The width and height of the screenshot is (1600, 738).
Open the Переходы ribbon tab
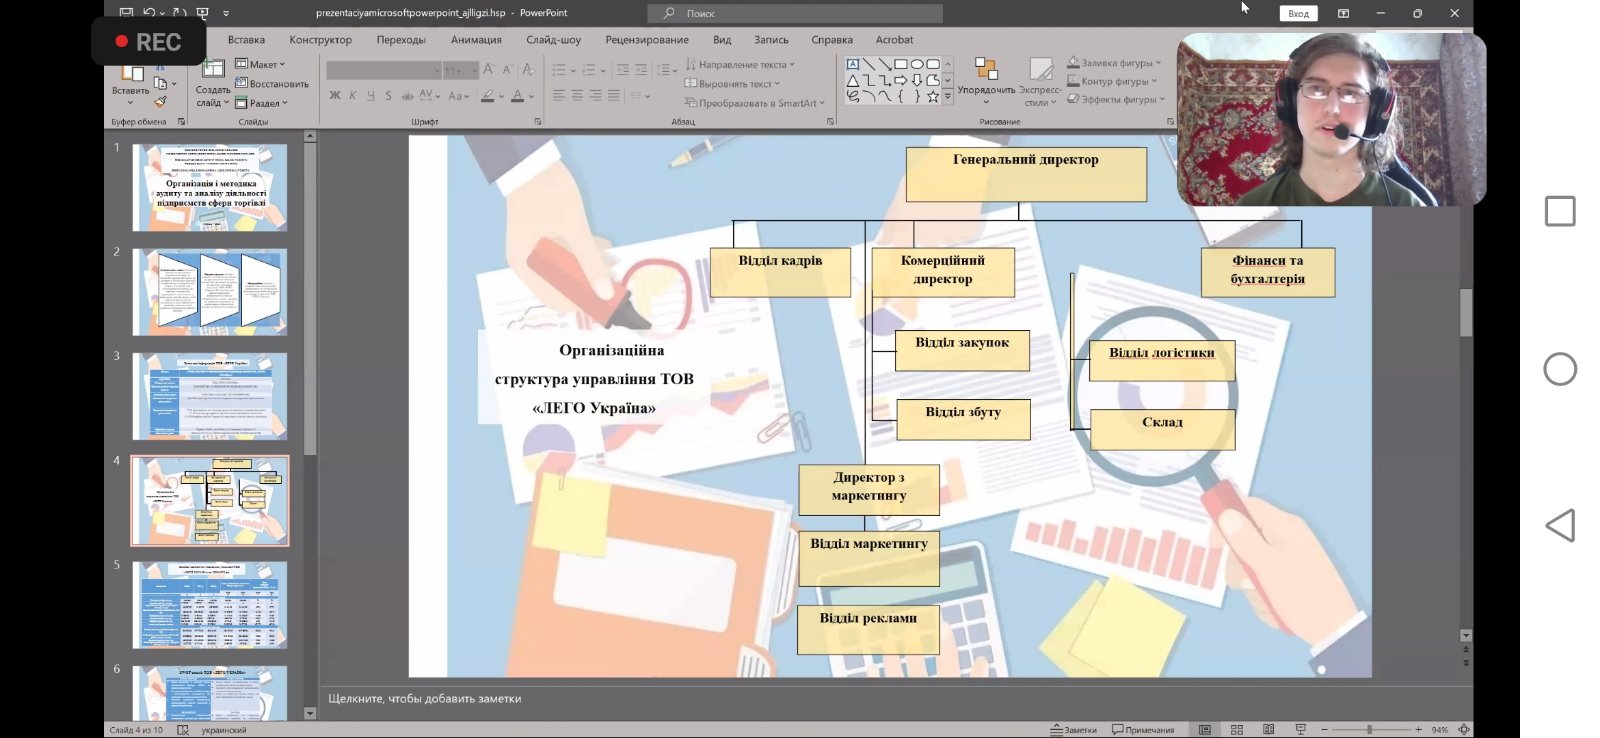(401, 40)
